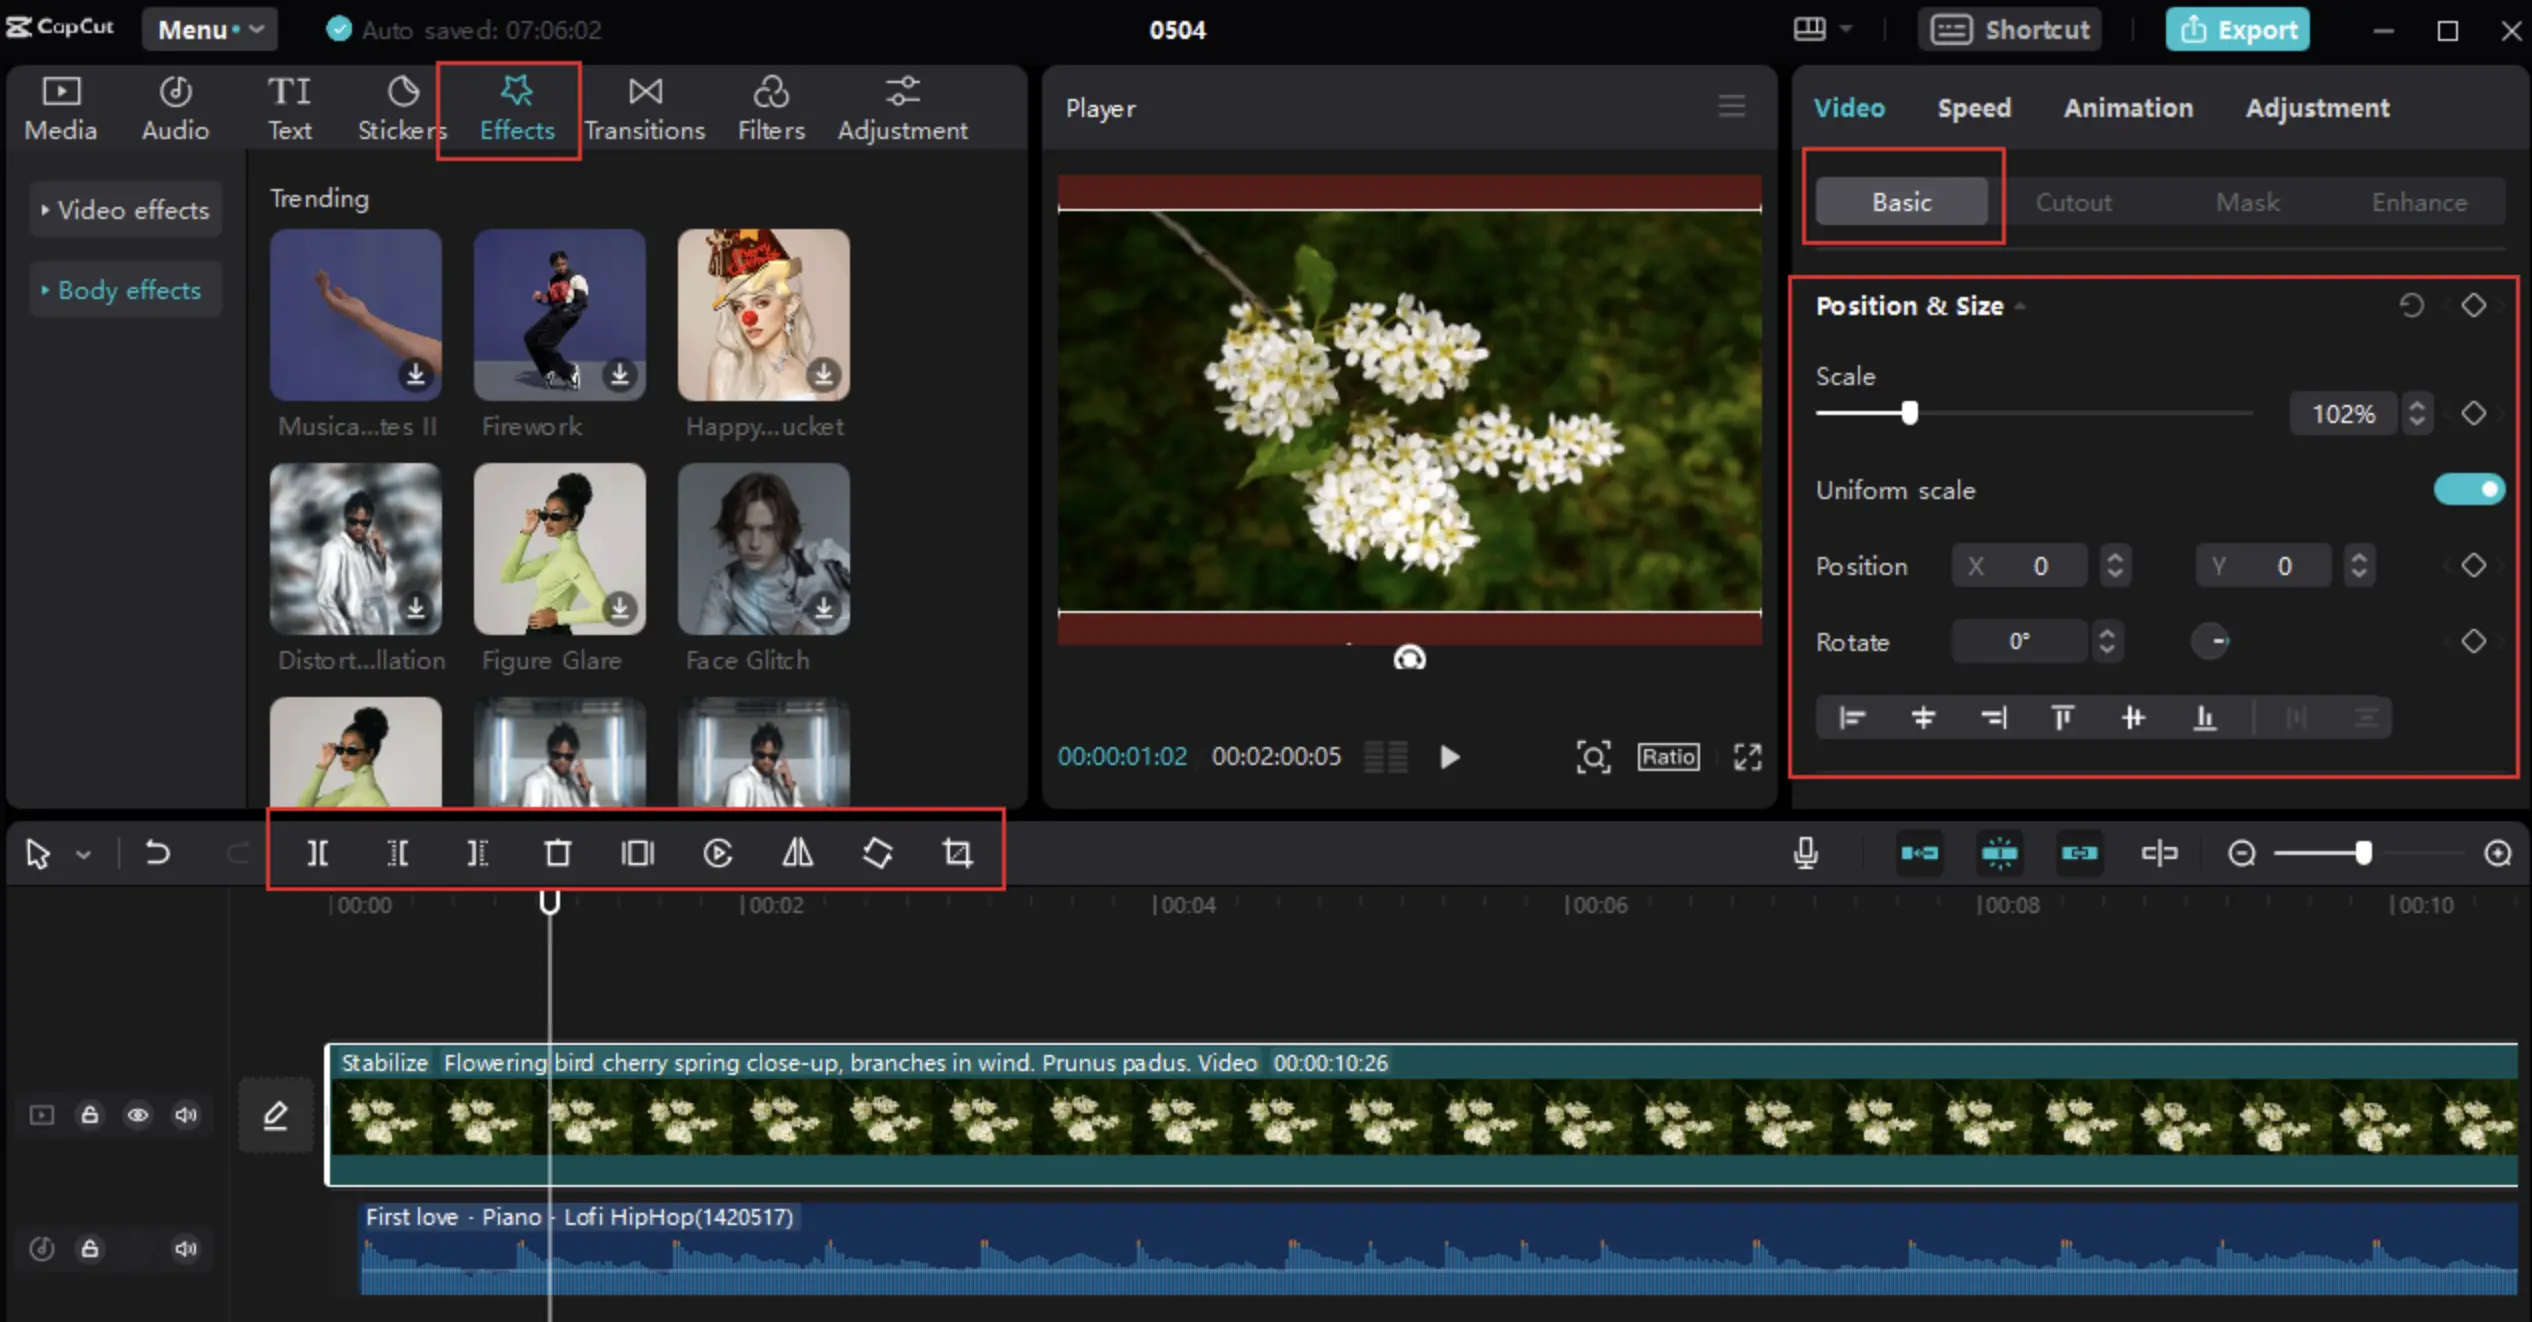Click the Rotate clip icon
Viewport: 2532px width, 1322px height.
877,853
